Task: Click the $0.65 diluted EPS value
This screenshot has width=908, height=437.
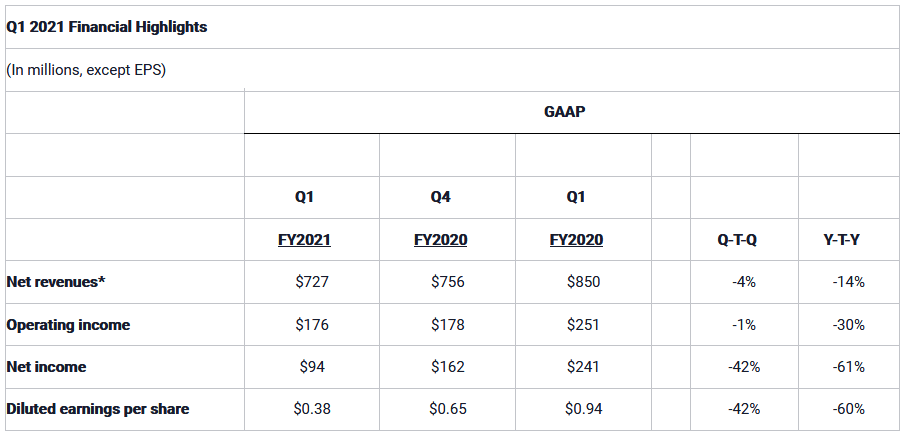Action: tap(448, 409)
